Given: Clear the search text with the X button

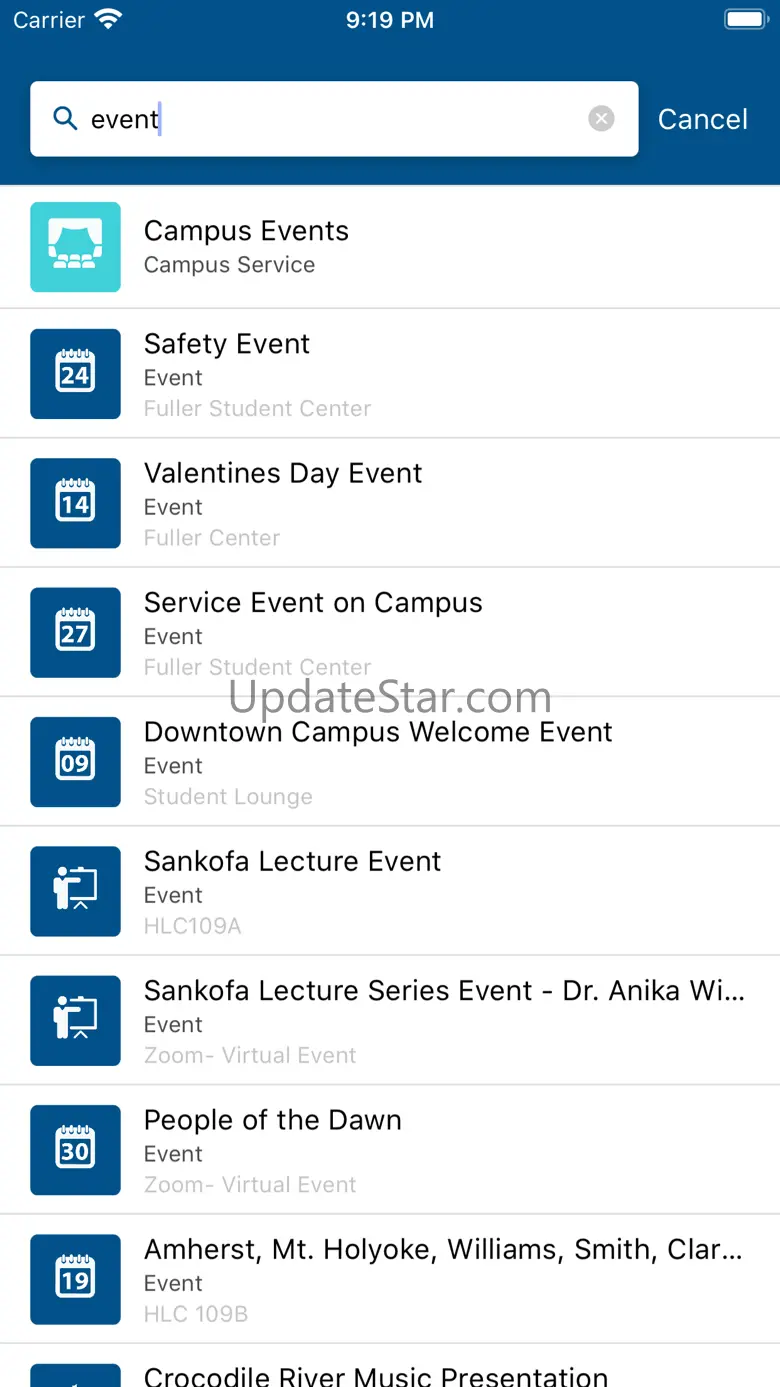Looking at the screenshot, I should 601,119.
